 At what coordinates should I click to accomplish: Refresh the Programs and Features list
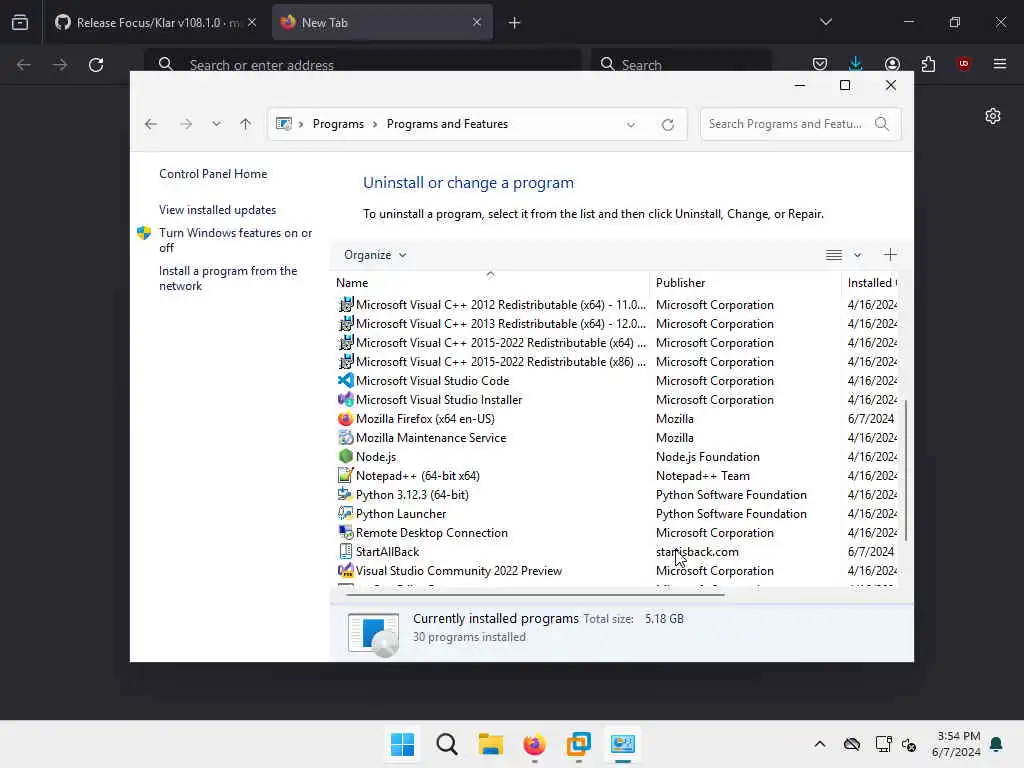click(x=667, y=125)
